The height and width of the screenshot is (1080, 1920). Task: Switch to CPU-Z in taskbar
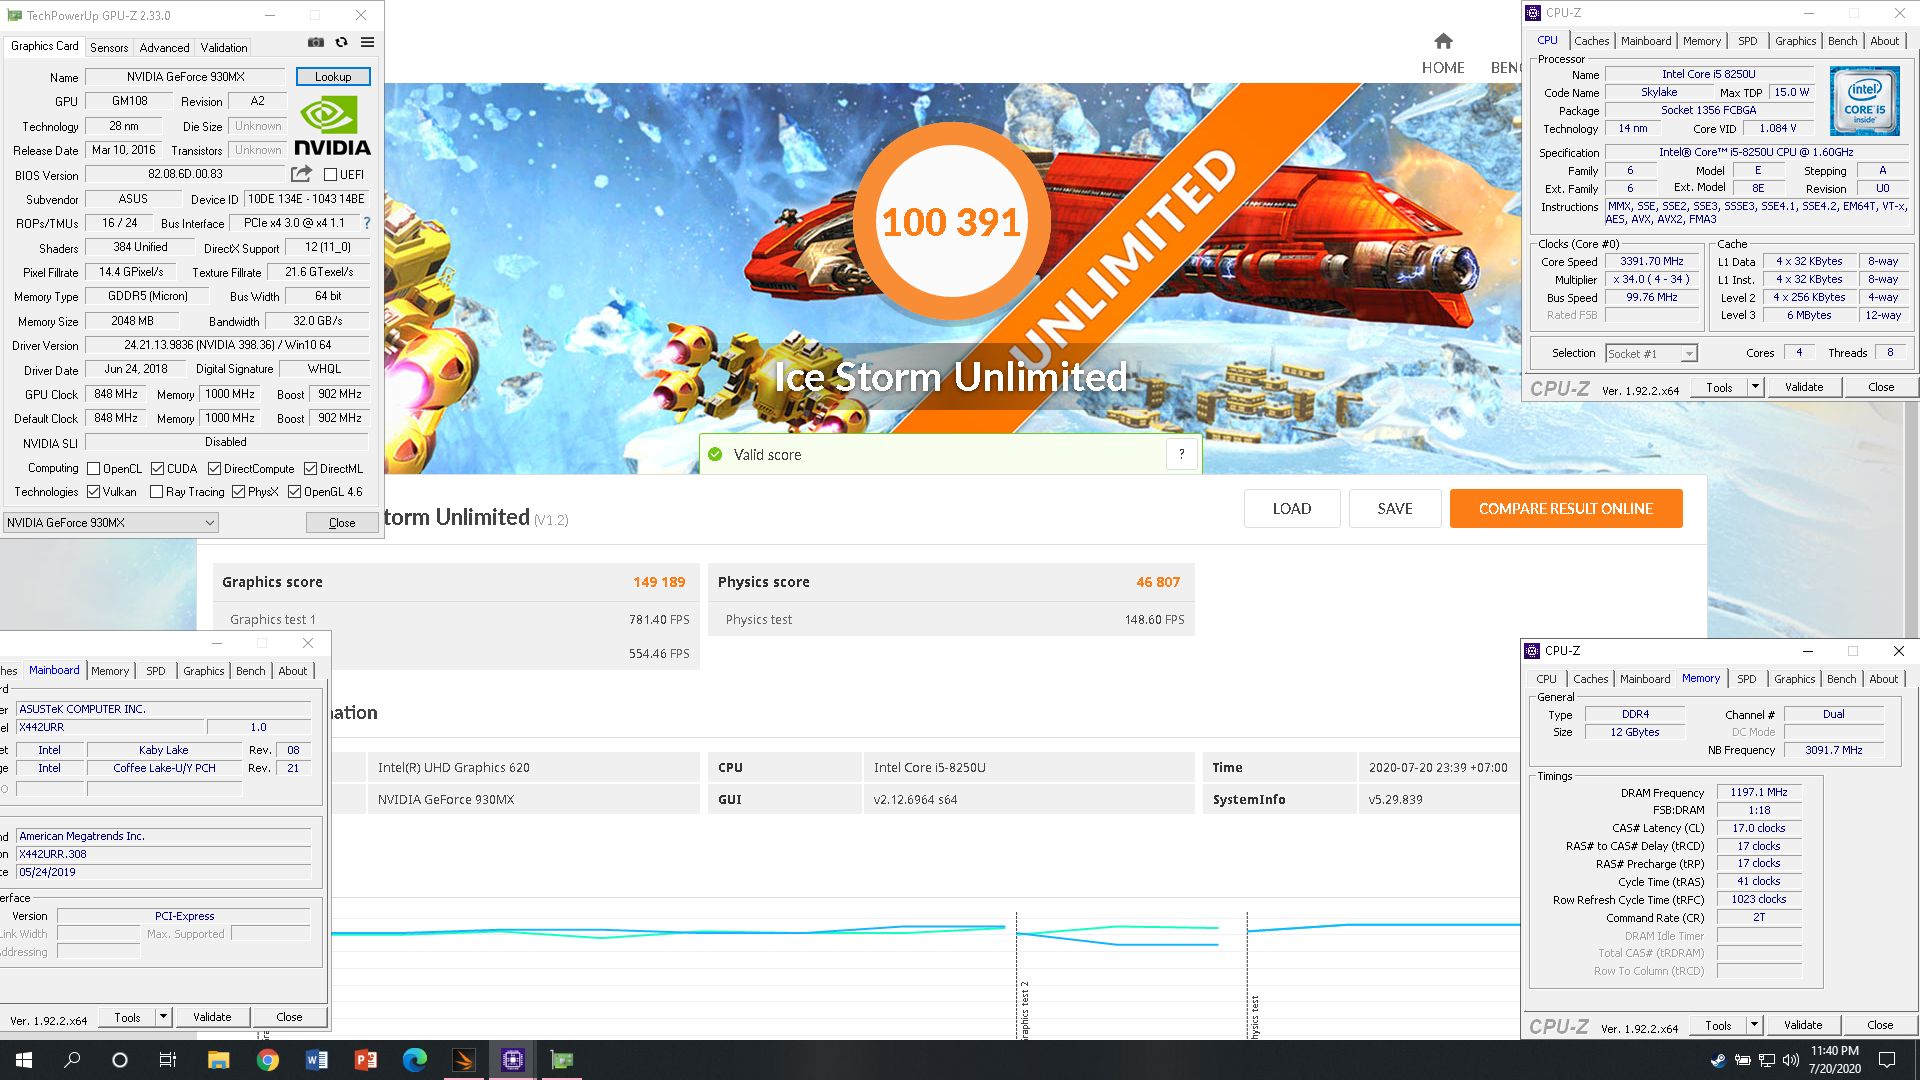pos(513,1060)
